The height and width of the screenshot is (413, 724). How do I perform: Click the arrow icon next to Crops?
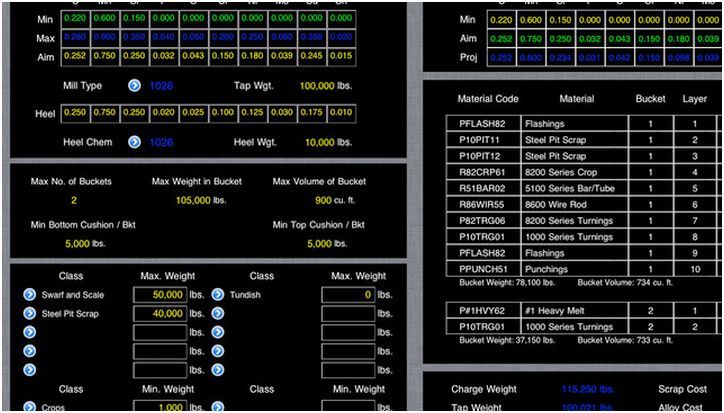tap(28, 407)
